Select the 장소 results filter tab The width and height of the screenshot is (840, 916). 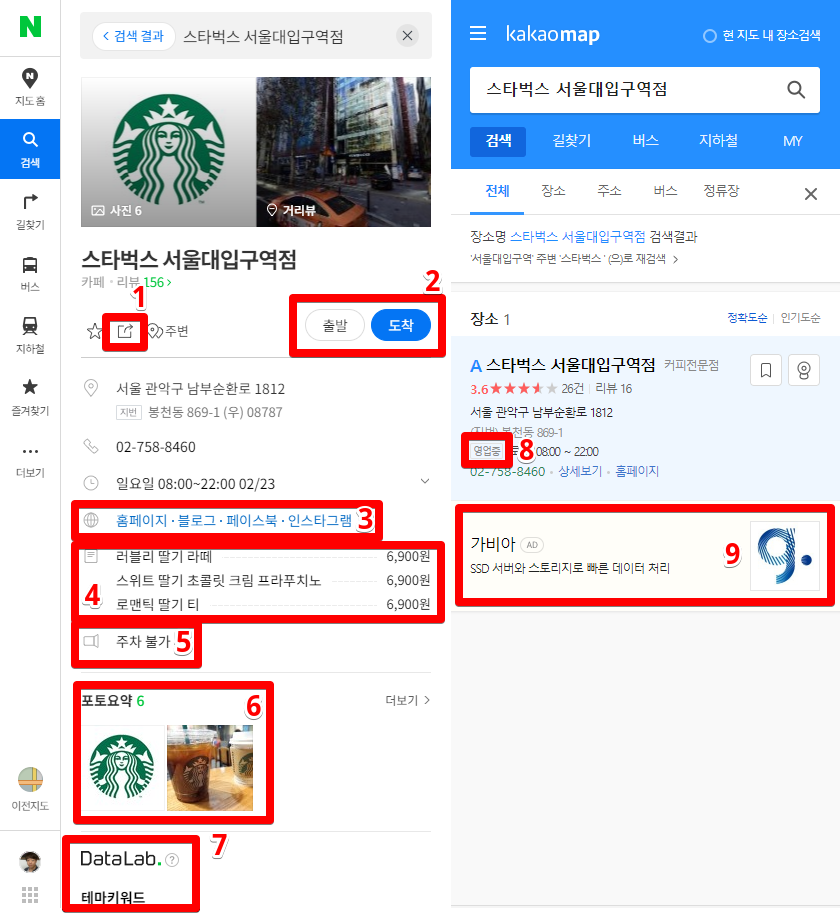[x=553, y=191]
